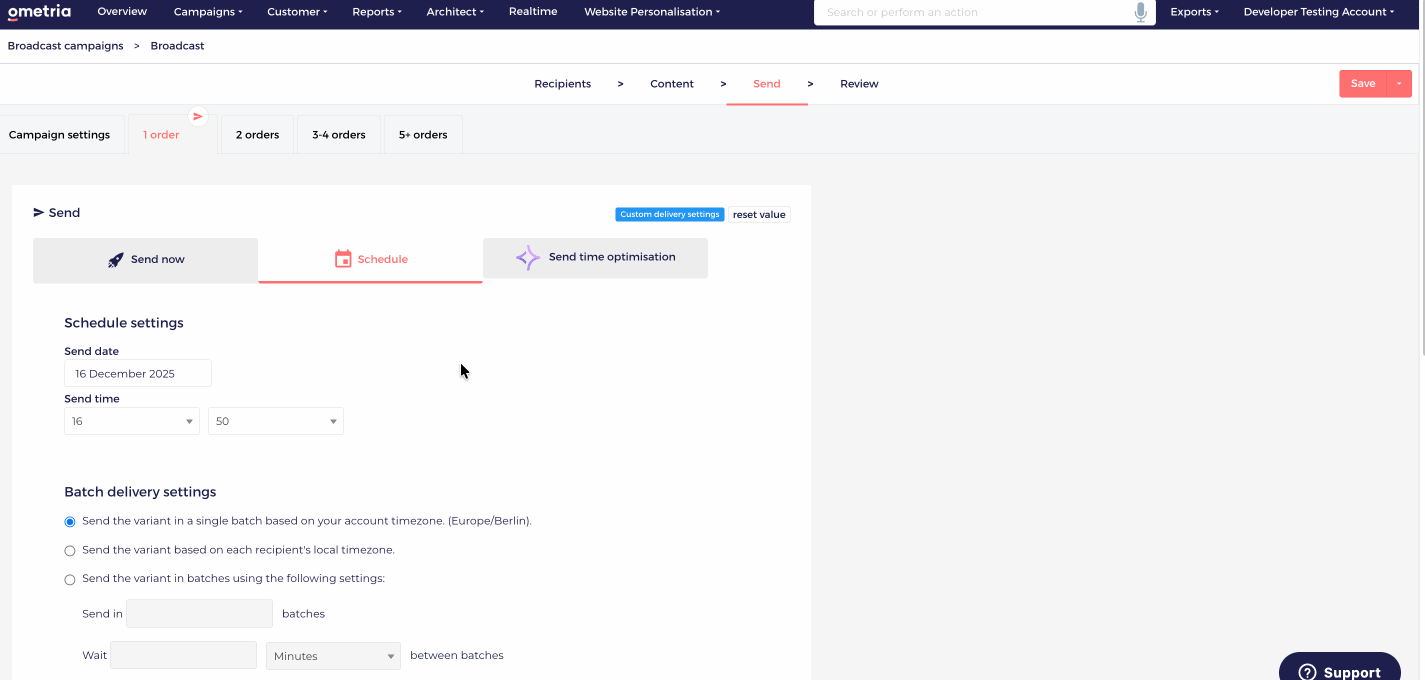Select single batch account timezone option

[x=70, y=522]
